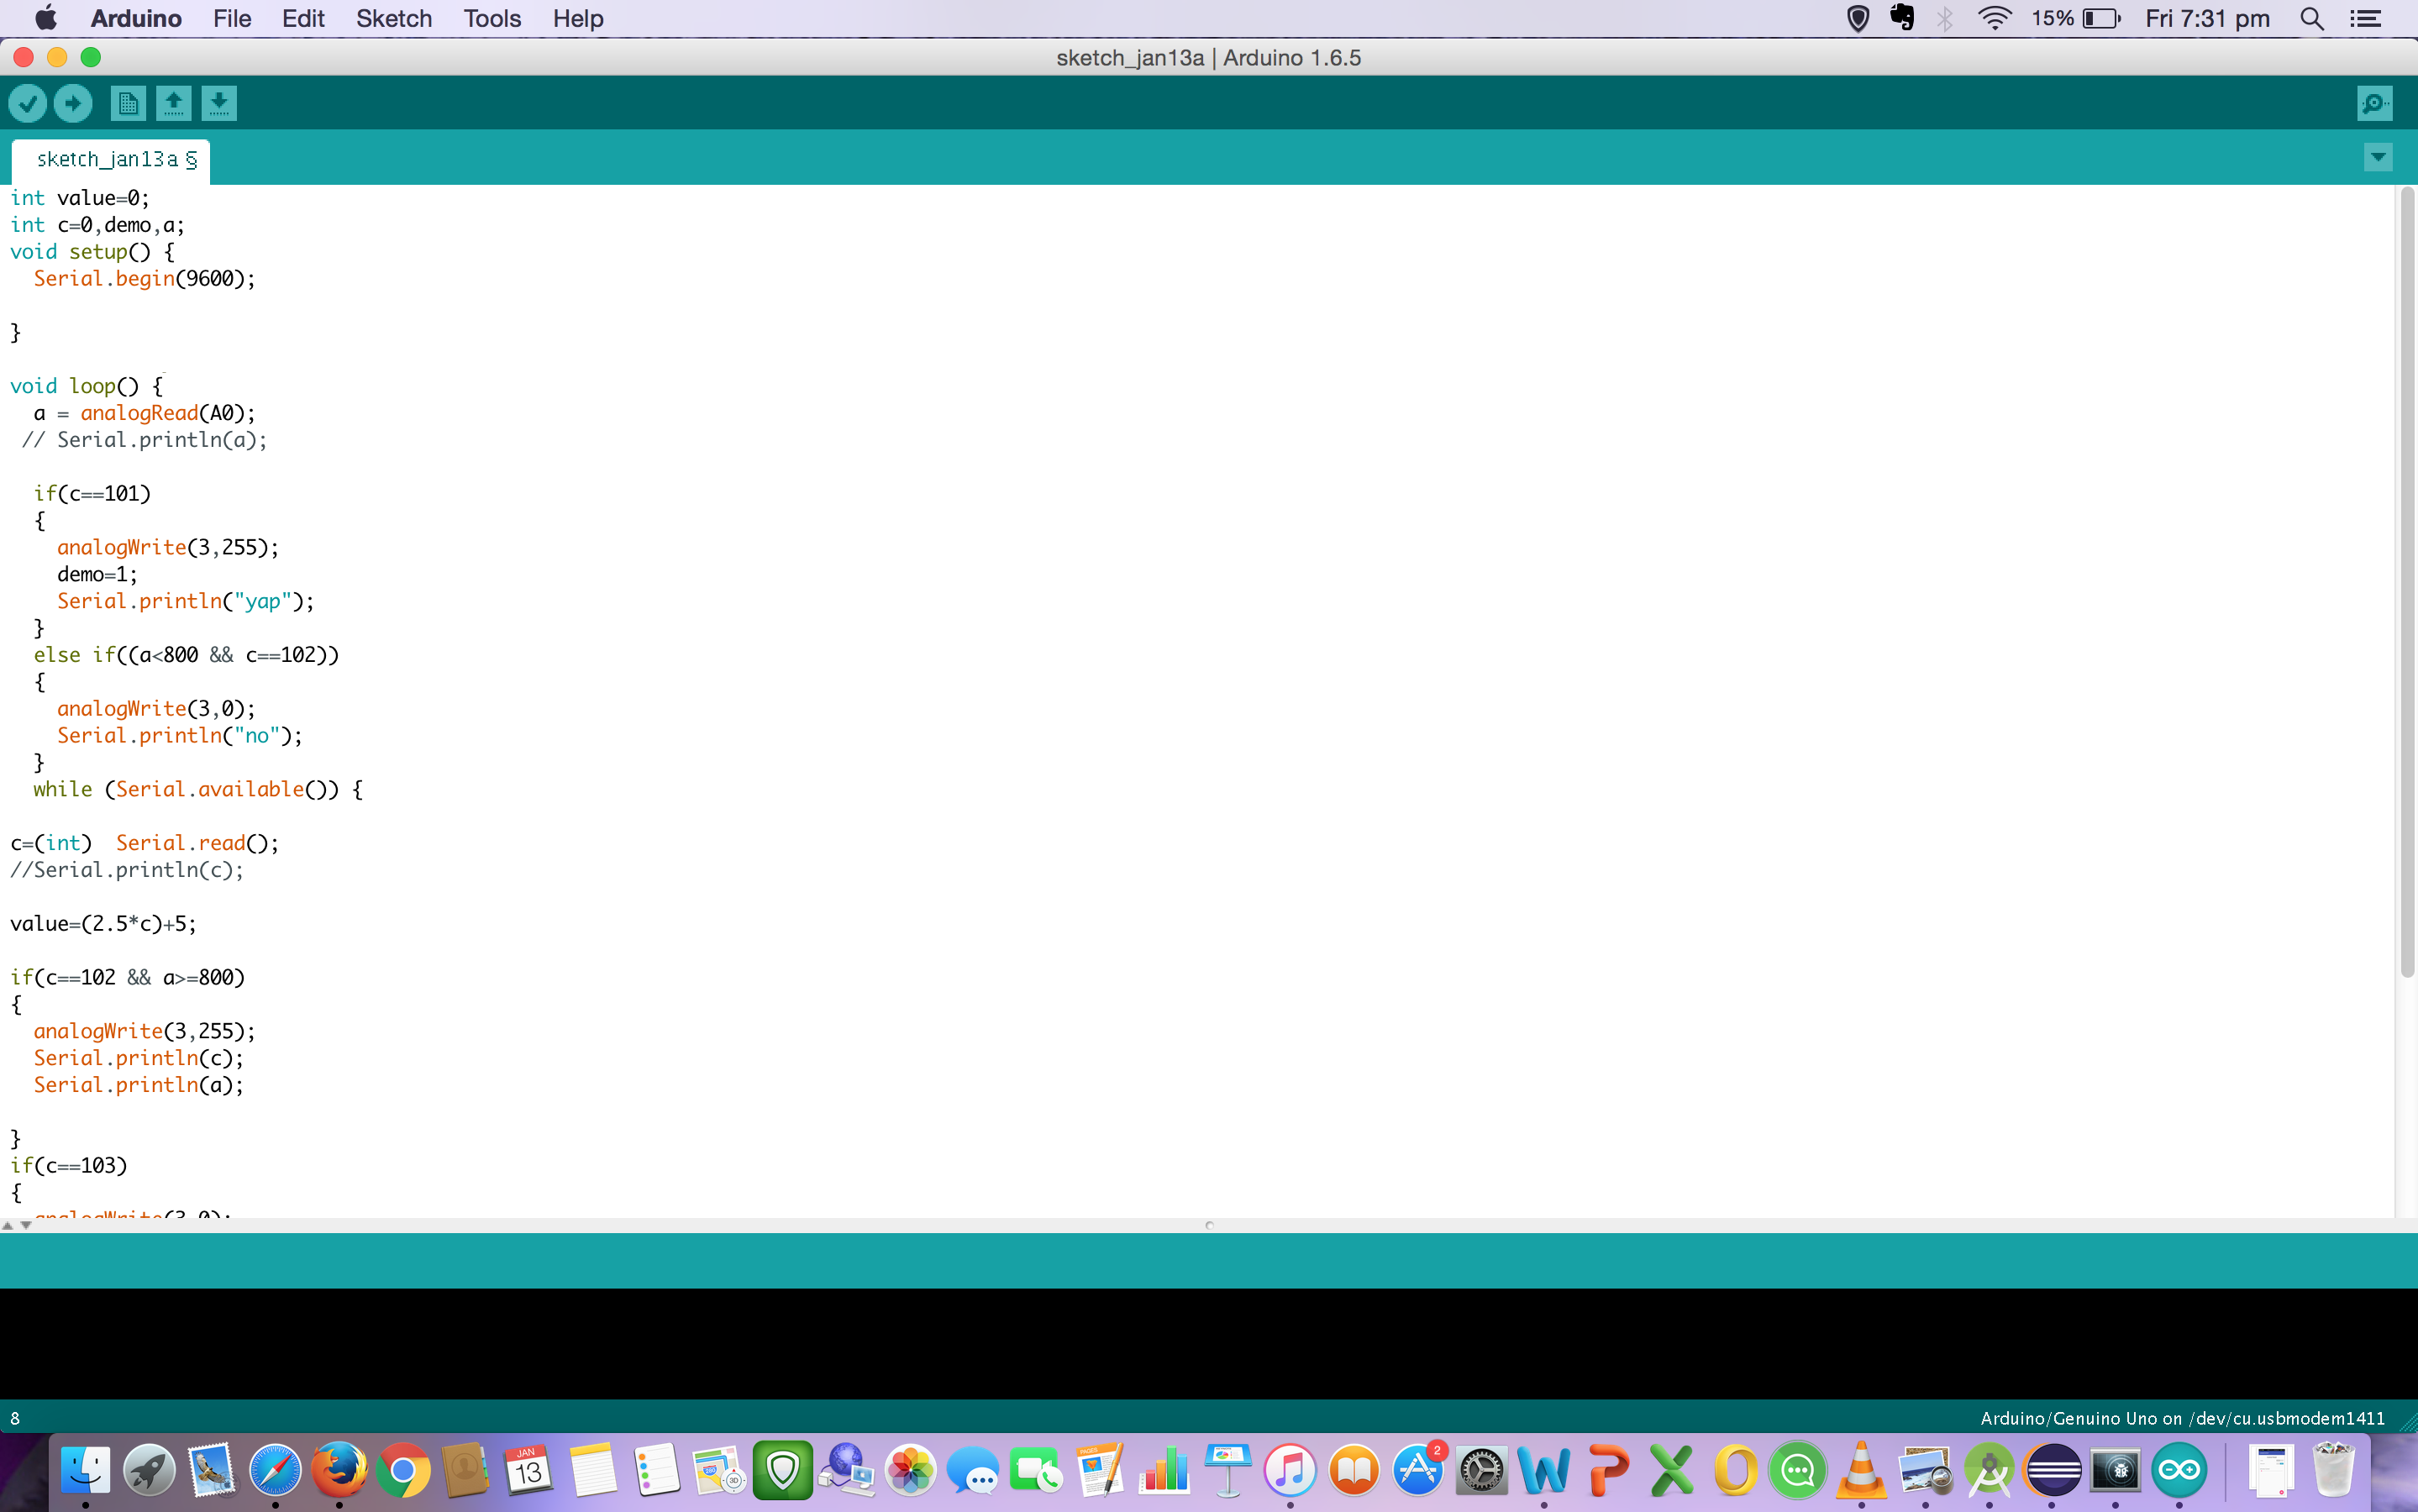Click the battery status indicator
Viewport: 2418px width, 1512px height.
pyautogui.click(x=2076, y=18)
